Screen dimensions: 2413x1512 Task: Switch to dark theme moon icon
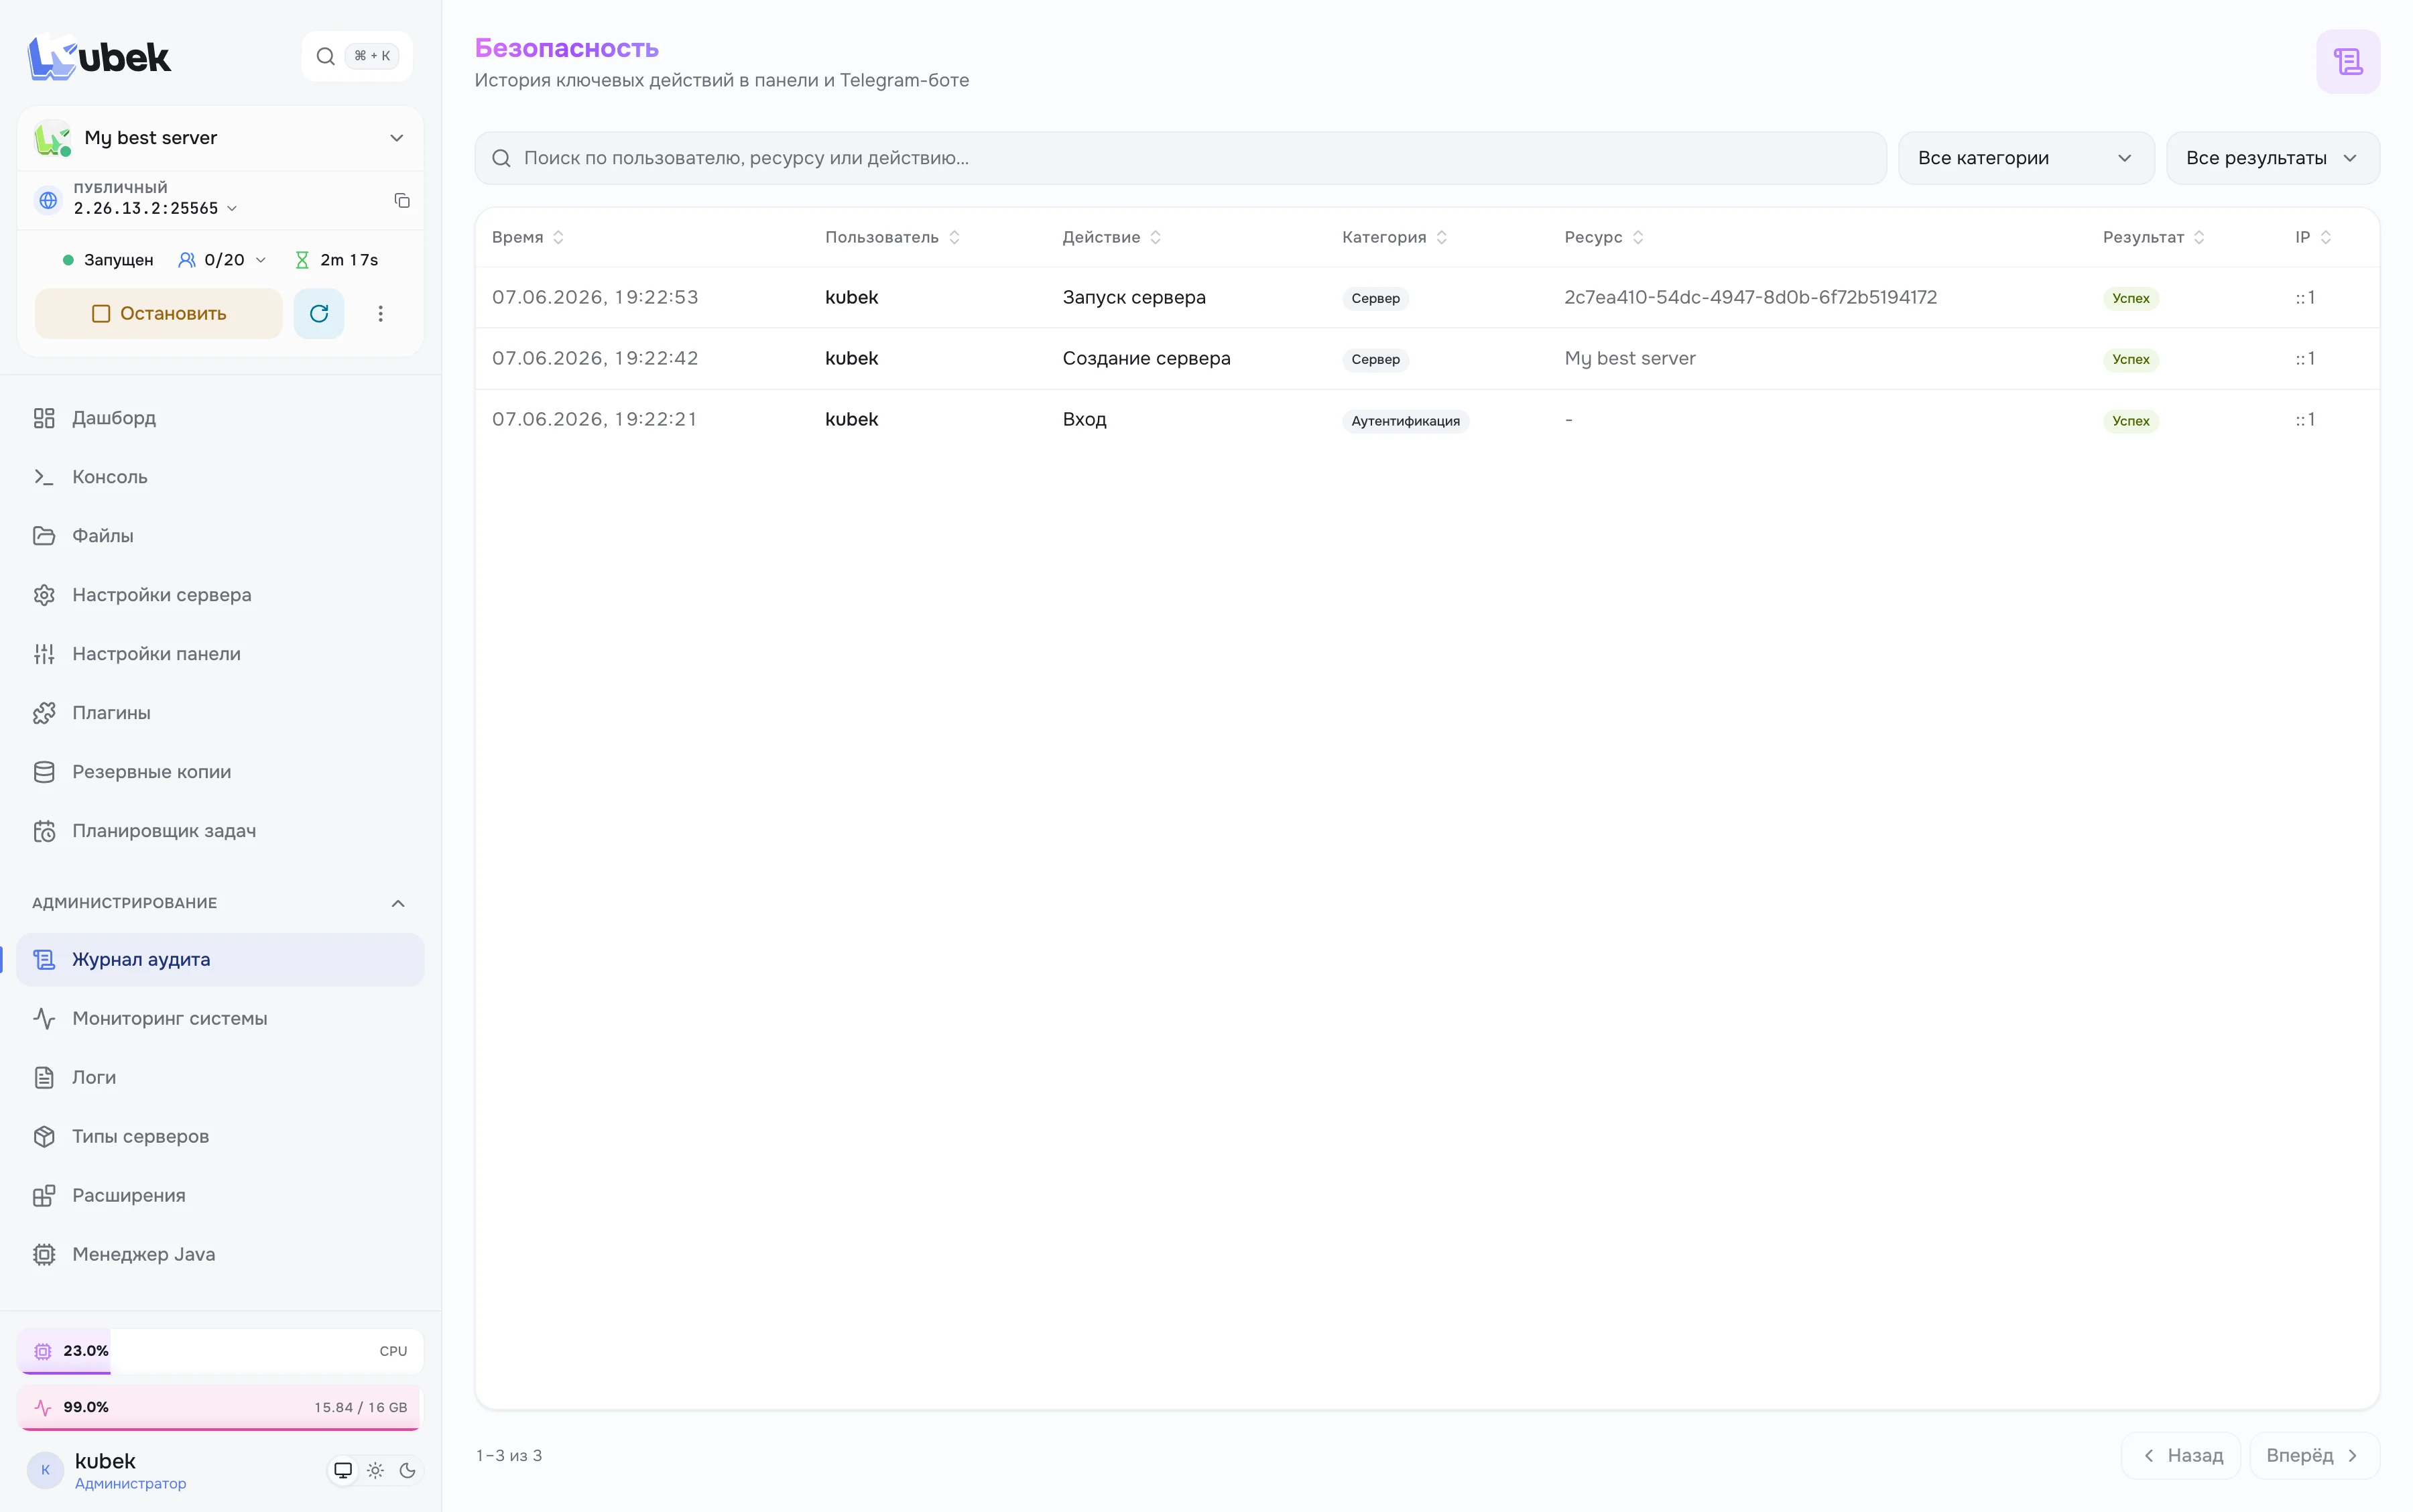point(407,1470)
